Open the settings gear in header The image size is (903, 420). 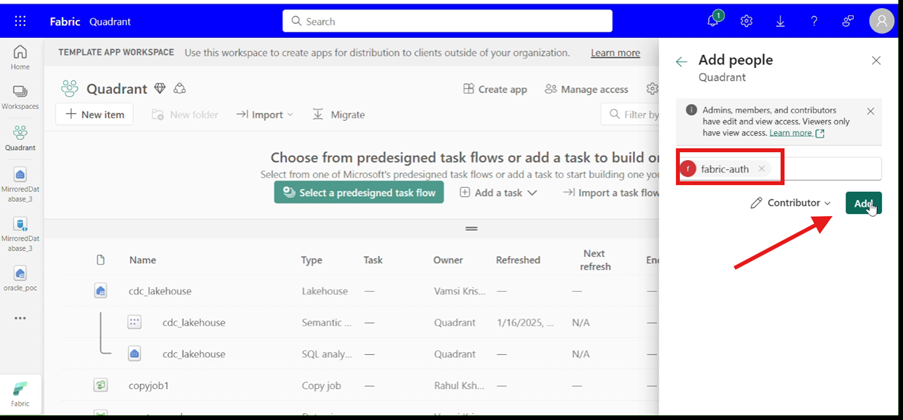(x=746, y=21)
